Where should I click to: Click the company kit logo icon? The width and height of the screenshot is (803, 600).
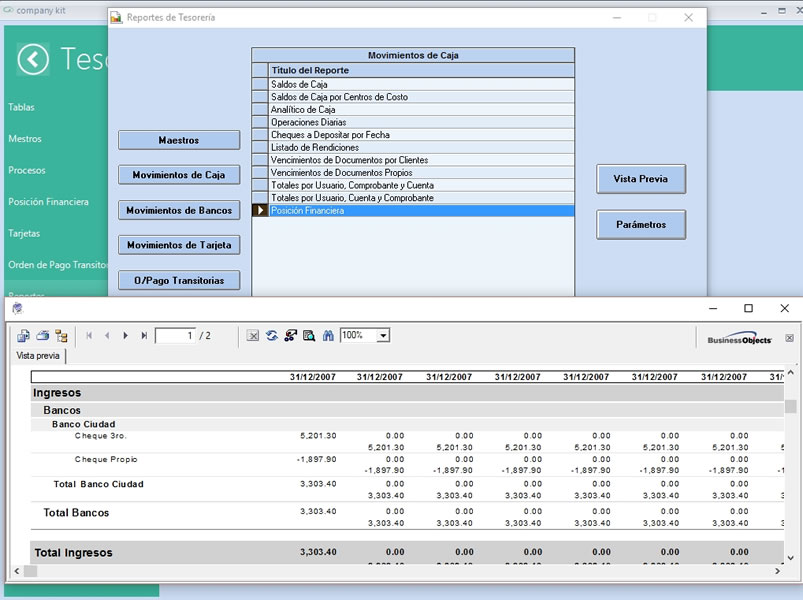pos(8,10)
